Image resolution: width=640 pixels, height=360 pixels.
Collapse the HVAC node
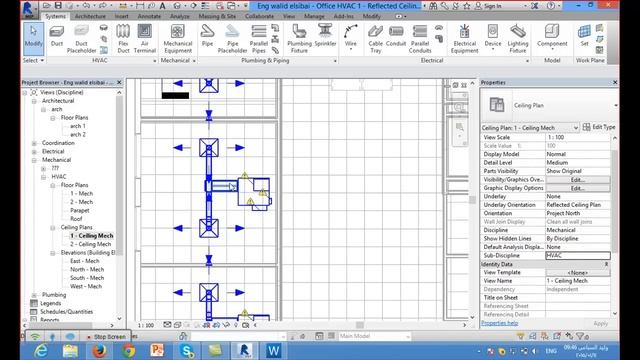coord(44,177)
